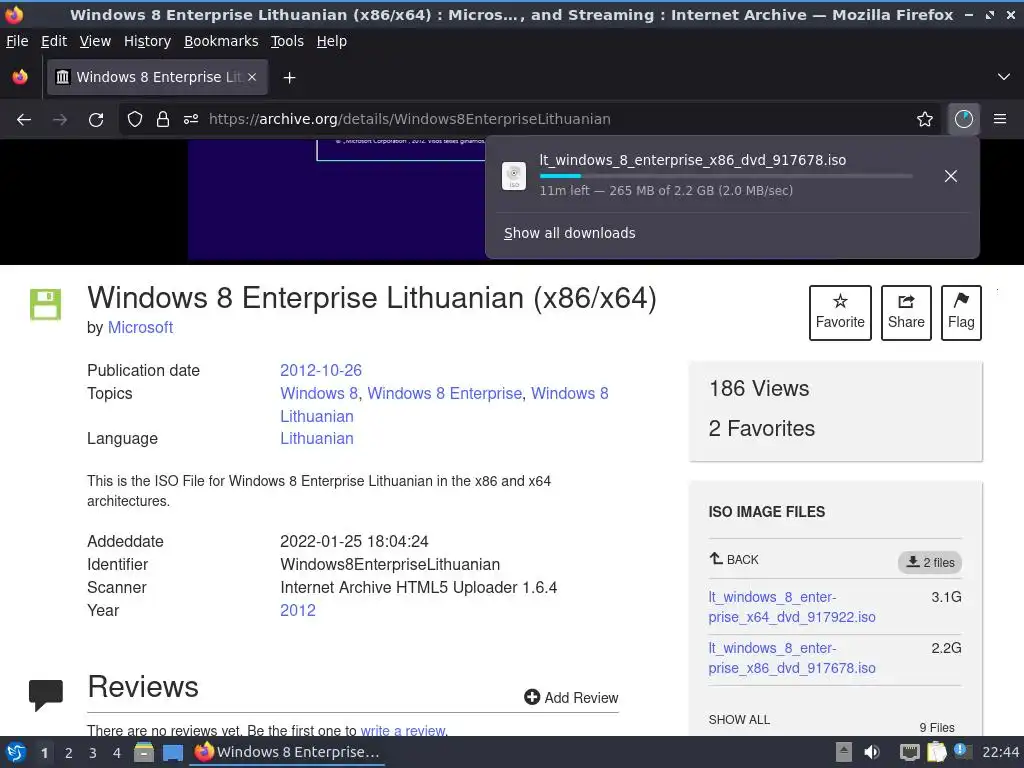1024x768 pixels.
Task: Flag this archive item
Action: (961, 313)
